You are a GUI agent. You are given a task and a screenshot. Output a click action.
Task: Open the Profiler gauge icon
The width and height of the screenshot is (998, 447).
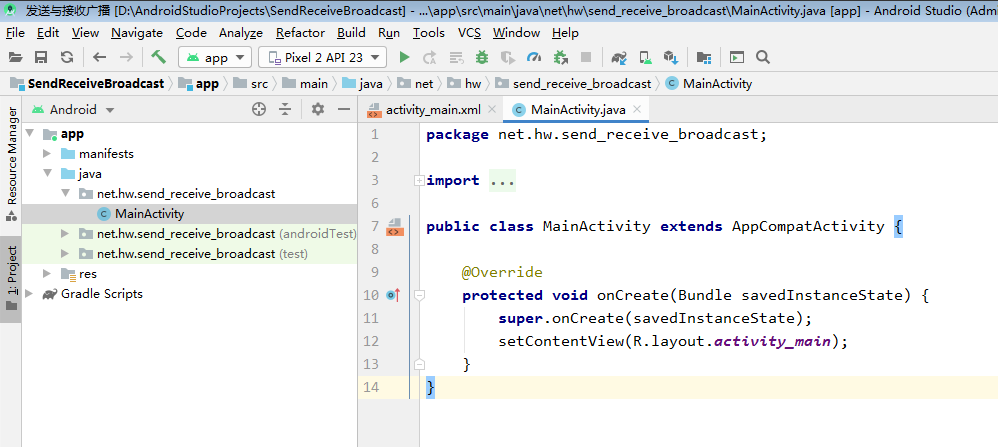coord(533,58)
